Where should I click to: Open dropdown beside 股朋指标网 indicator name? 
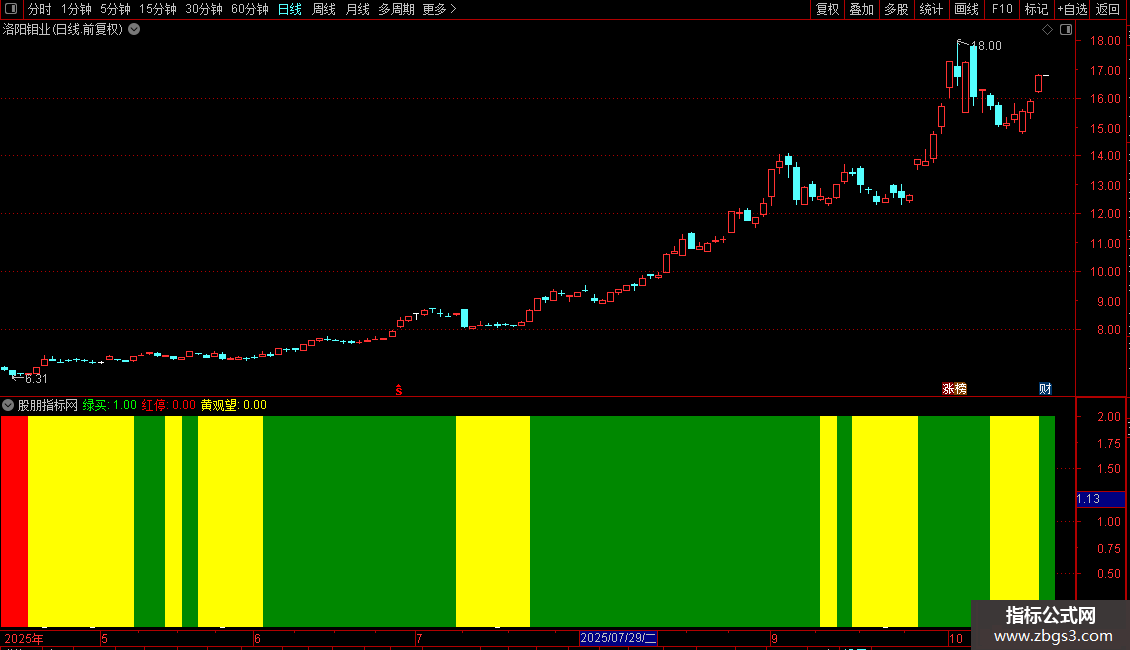point(8,405)
